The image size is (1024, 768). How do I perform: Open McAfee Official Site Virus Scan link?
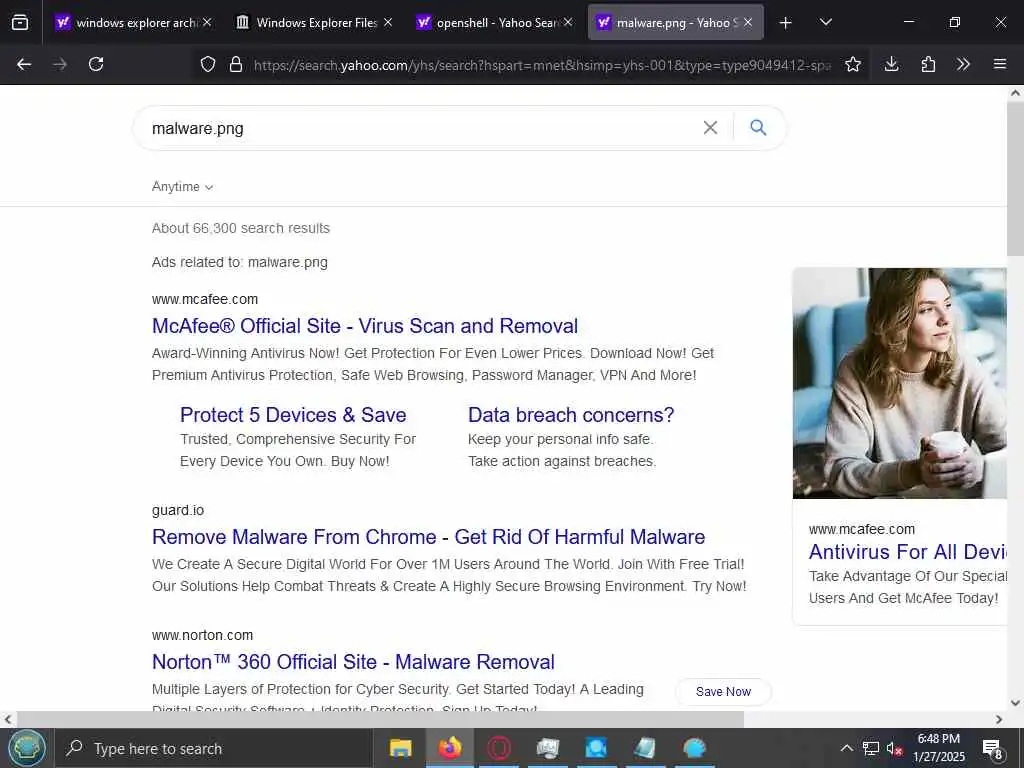pyautogui.click(x=365, y=326)
